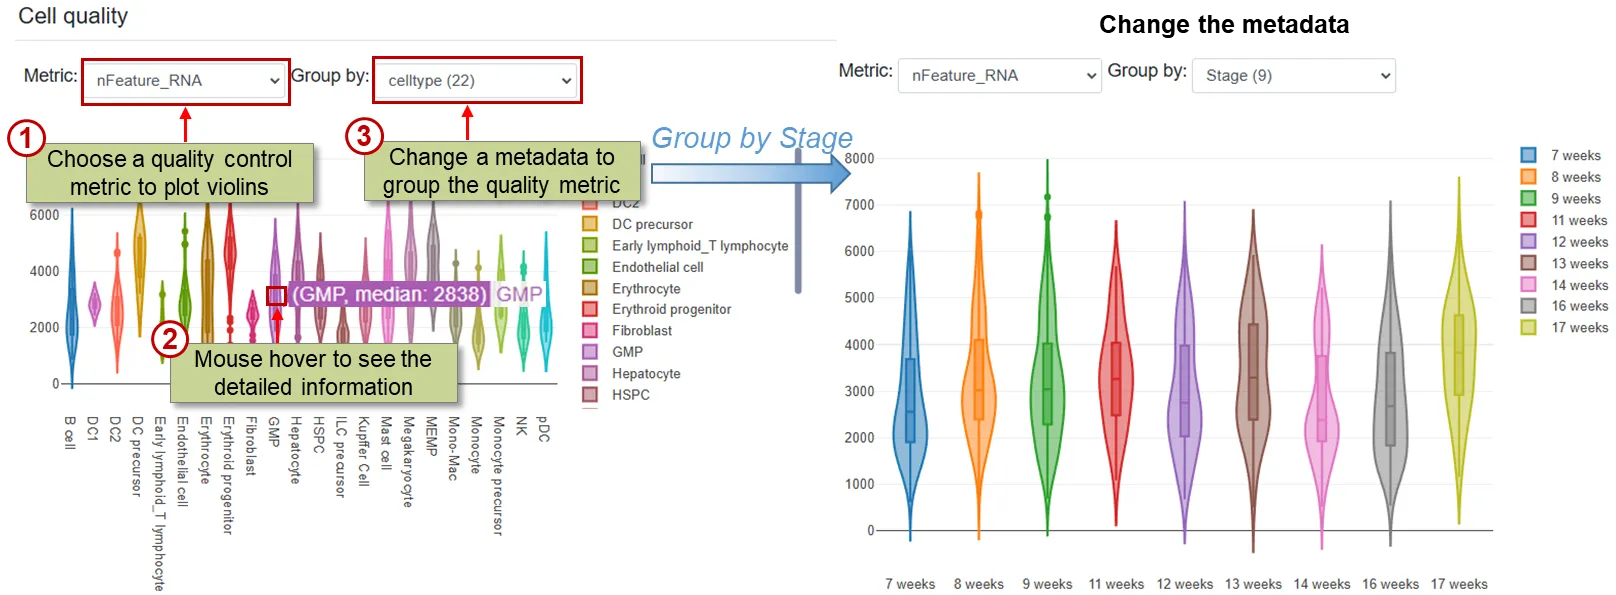This screenshot has width=1616, height=595.
Task: Expand the right nFeature_RNA metric dropdown
Action: [1000, 76]
